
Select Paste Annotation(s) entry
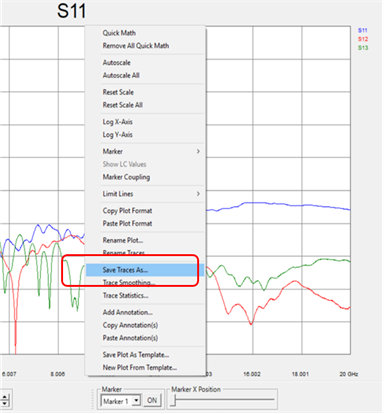[145, 338]
